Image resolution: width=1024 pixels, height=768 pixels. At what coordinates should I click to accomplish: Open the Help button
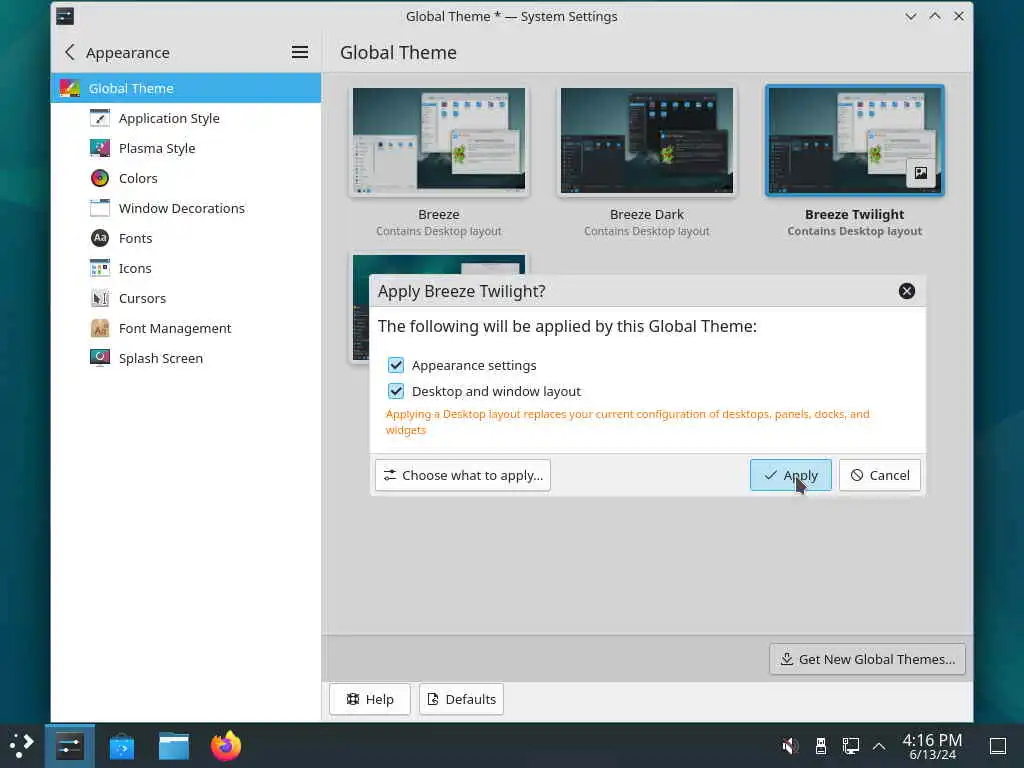pos(370,699)
